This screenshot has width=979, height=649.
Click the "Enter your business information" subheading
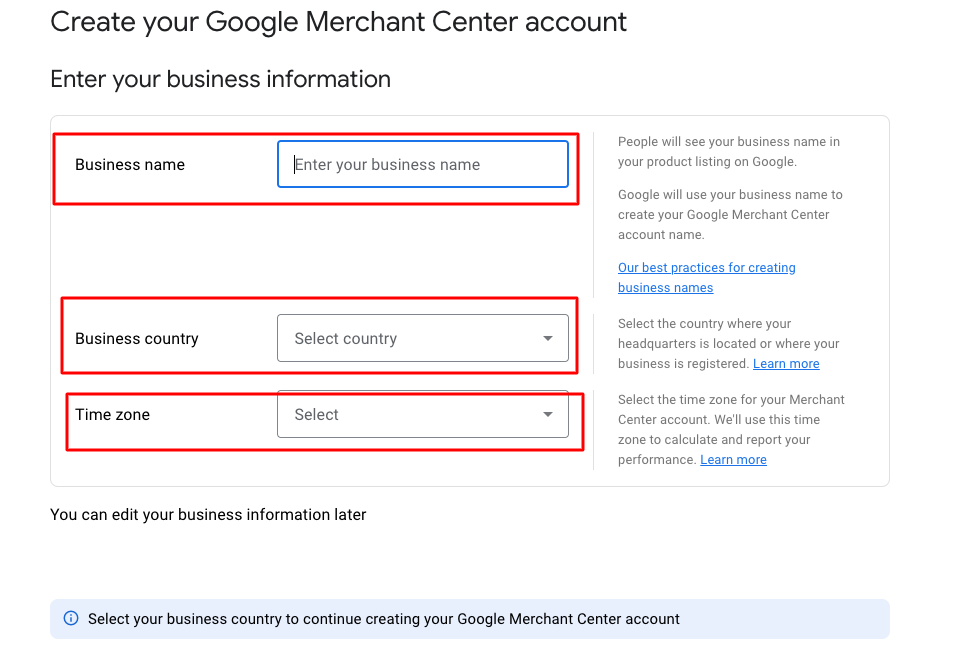[220, 79]
